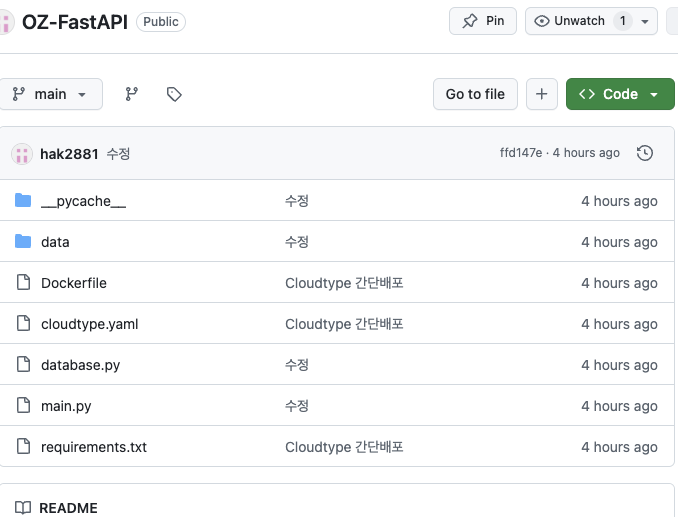Viewport: 678px width, 517px height.
Task: Open the __pycache__ folder
Action: click(x=83, y=201)
